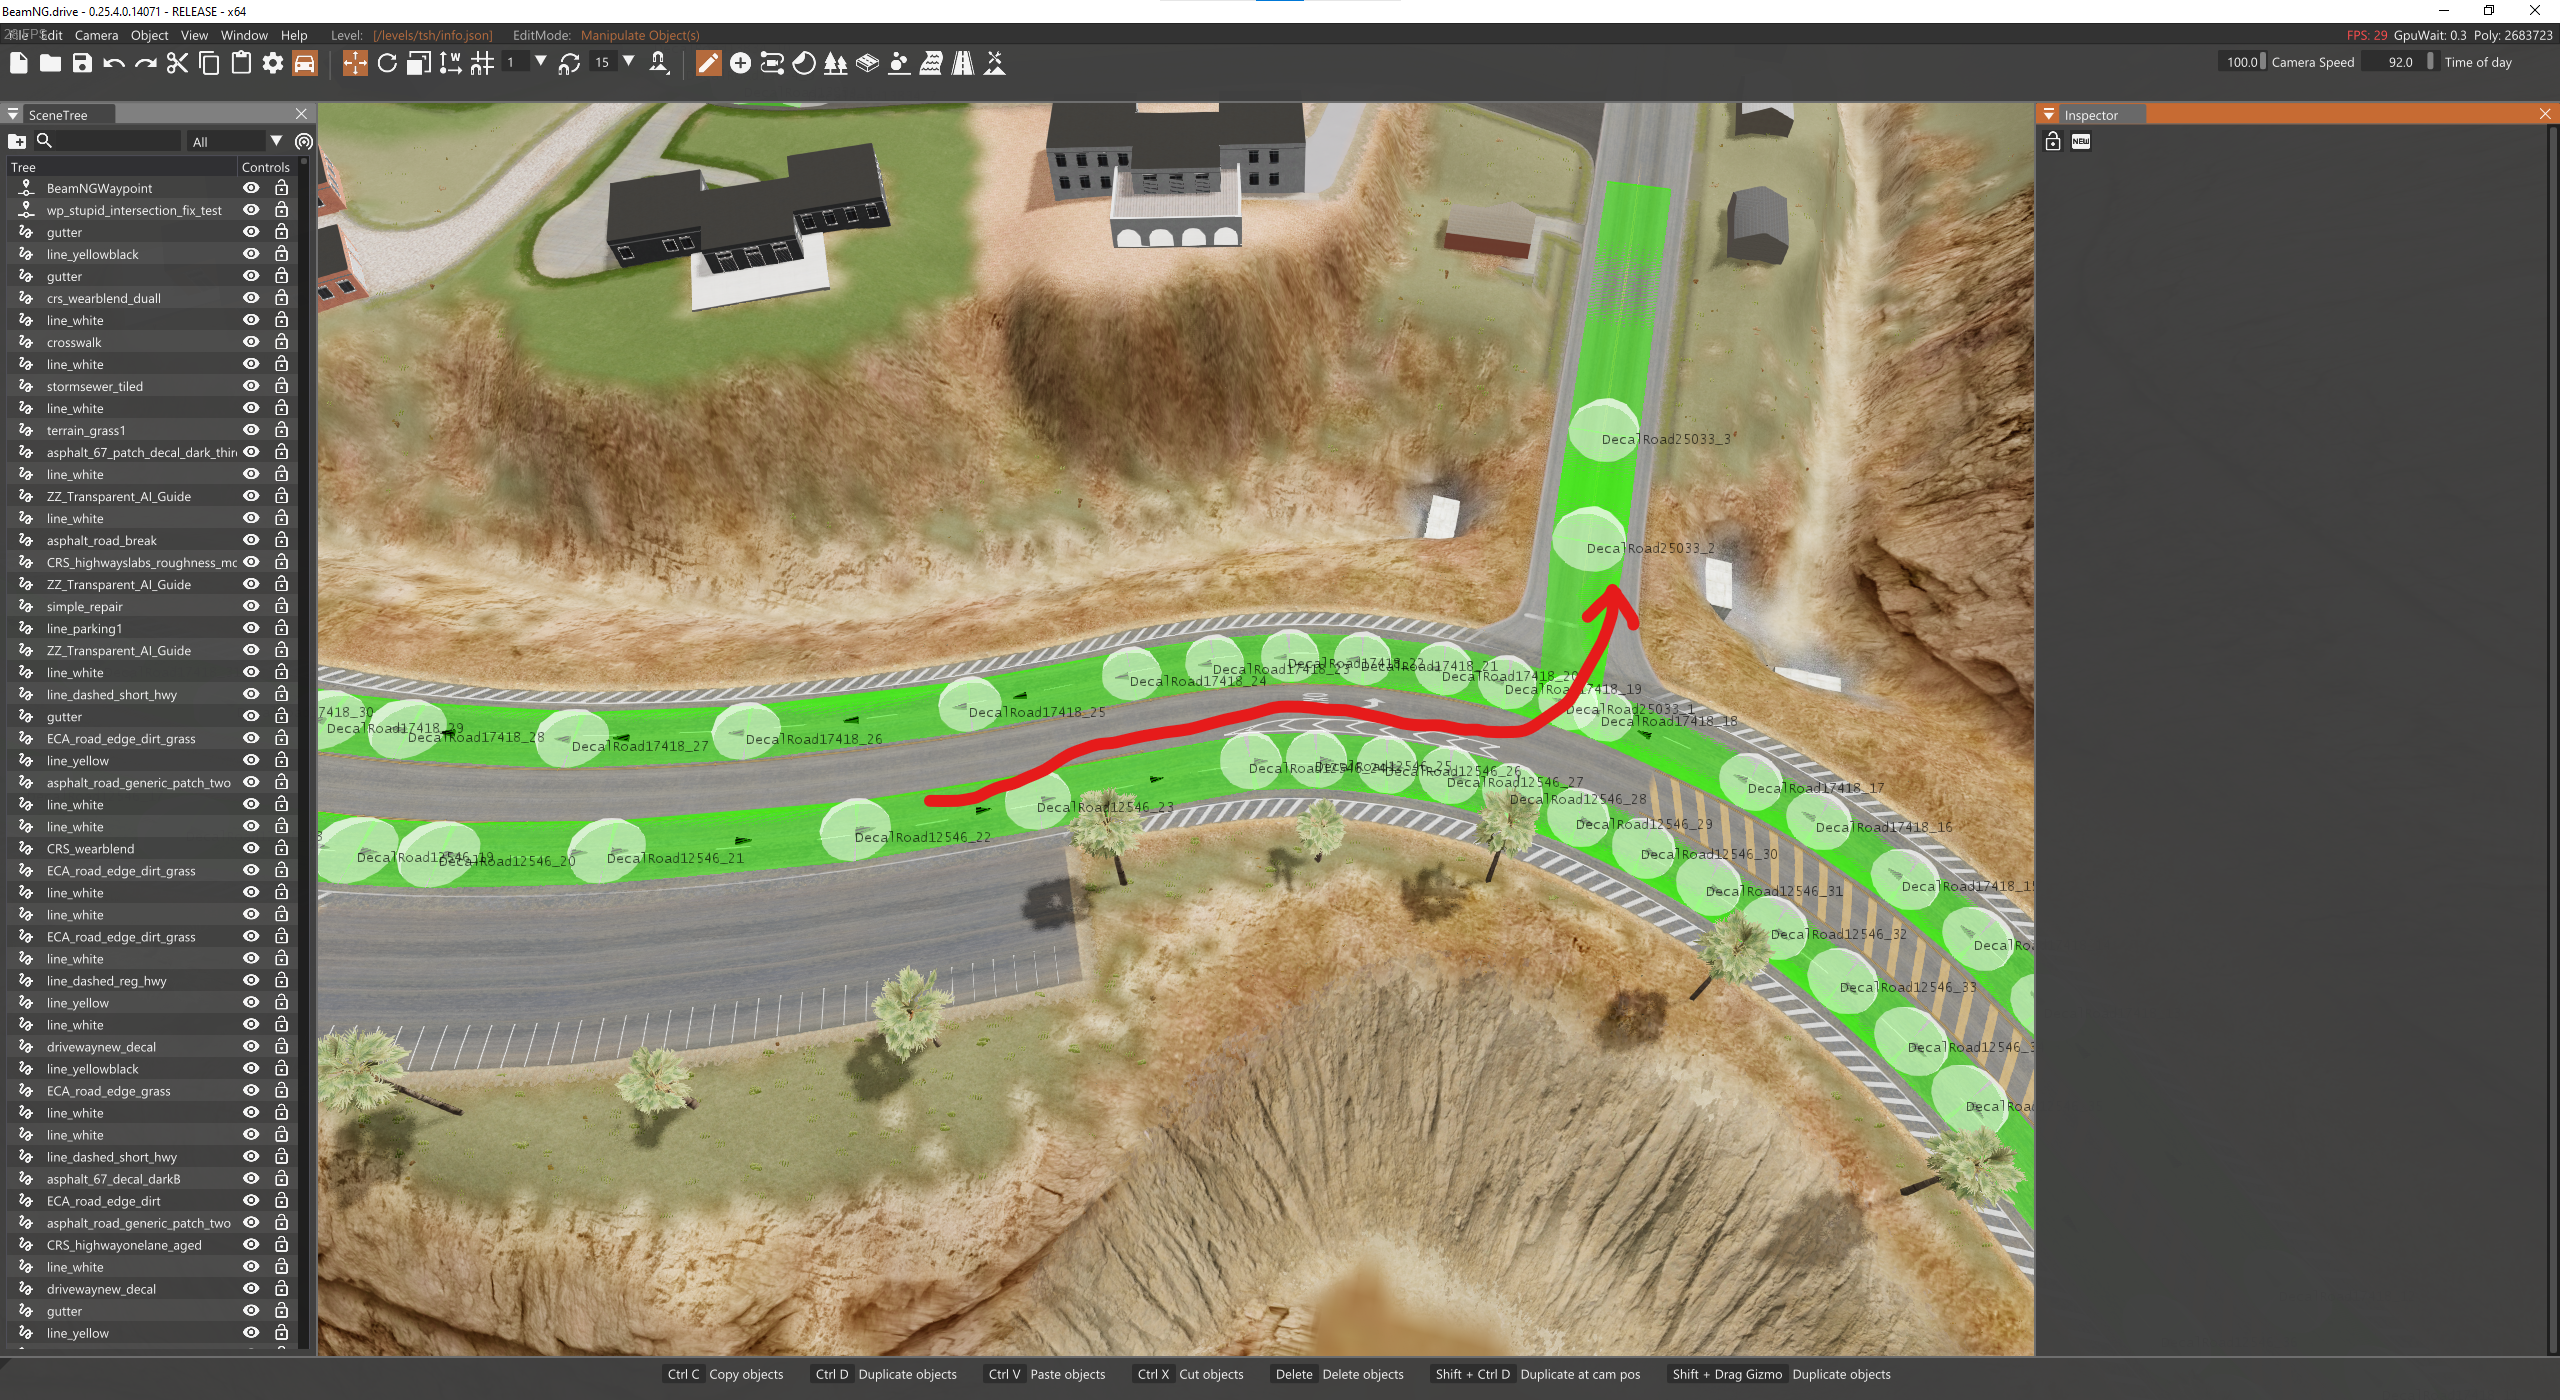Hide the crosswalk object eye toggle

[251, 342]
